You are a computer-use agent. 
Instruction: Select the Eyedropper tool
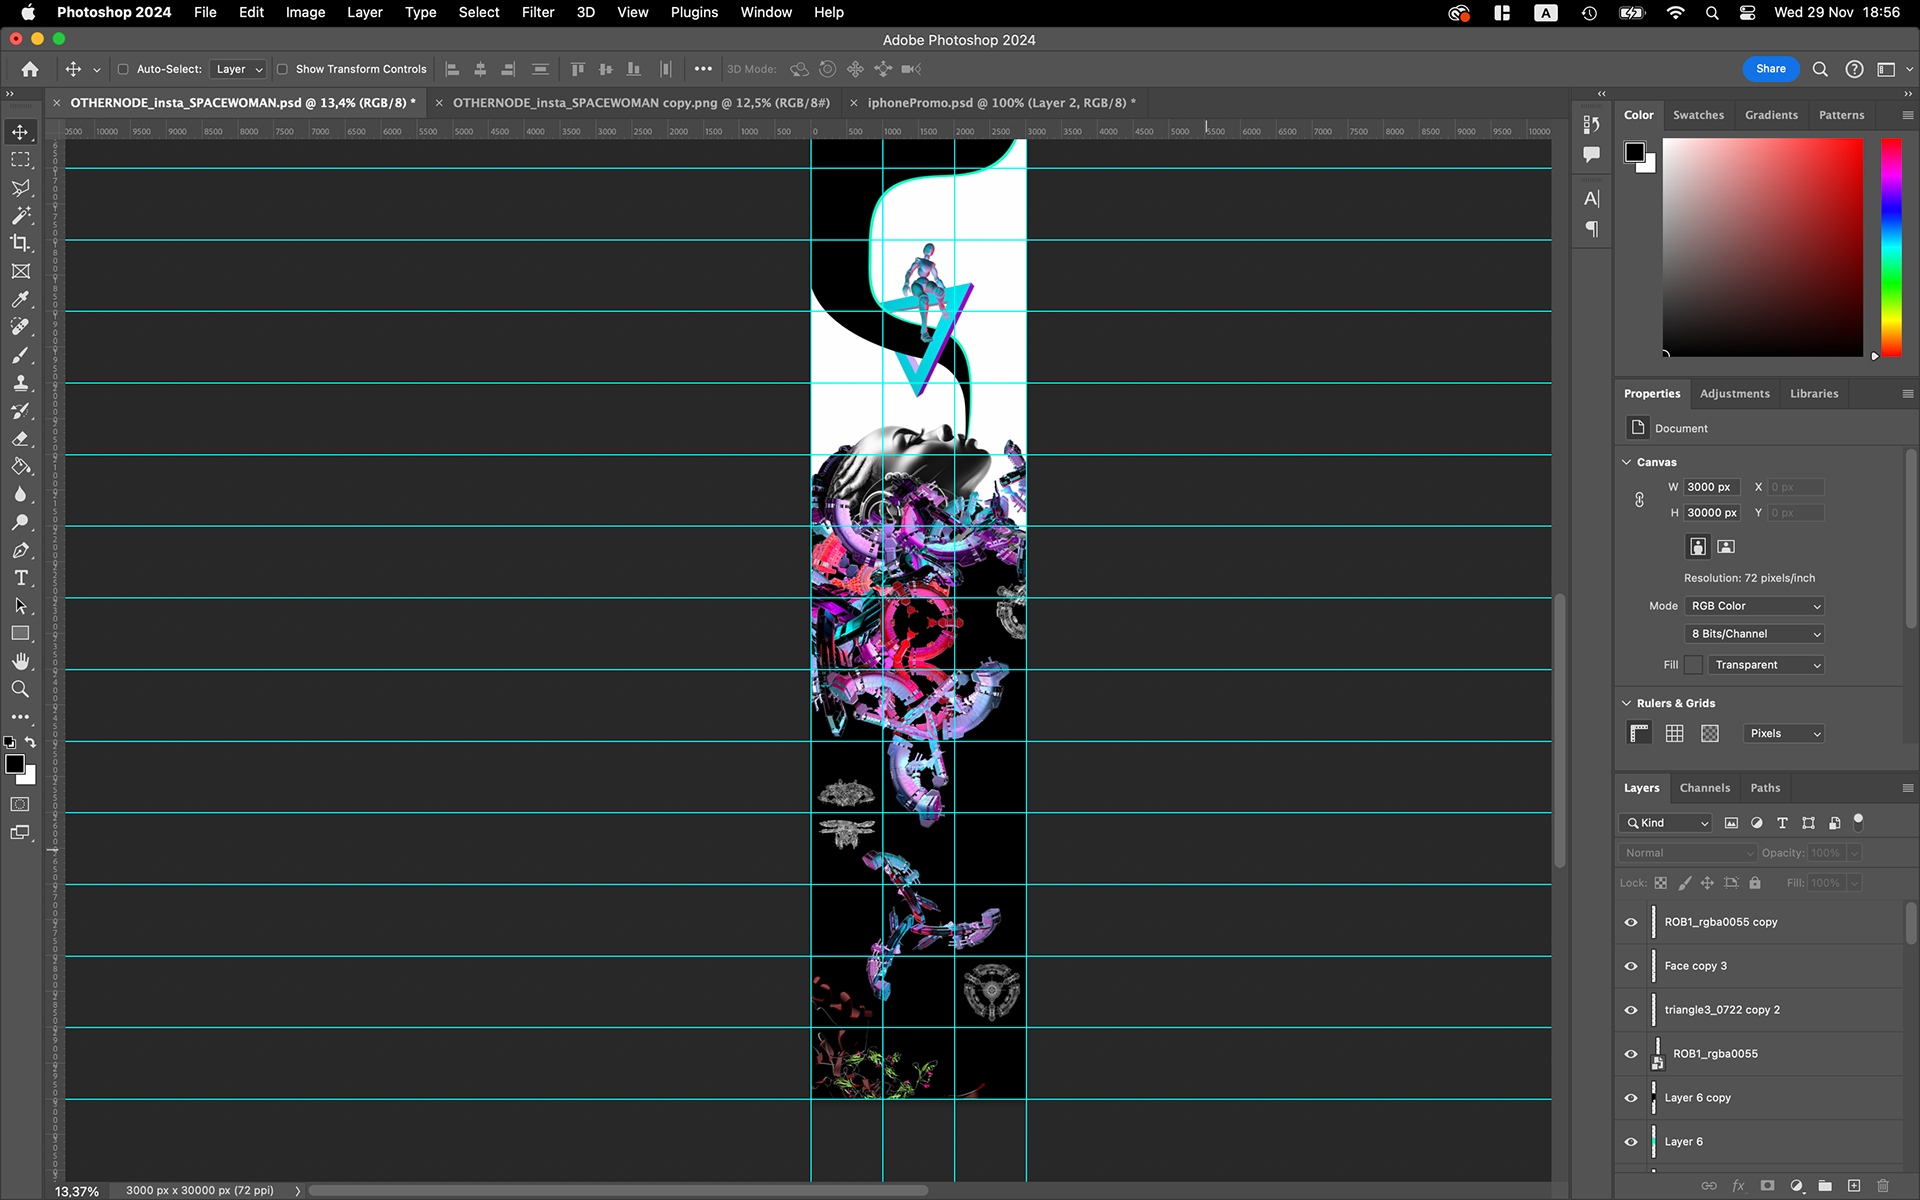pos(20,299)
